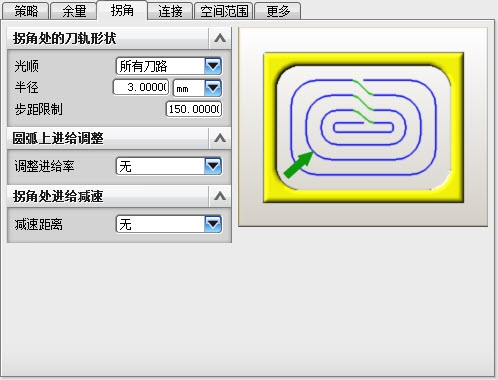The image size is (498, 380).
Task: Collapse the 拐角处进给减速 section
Action: click(220, 196)
